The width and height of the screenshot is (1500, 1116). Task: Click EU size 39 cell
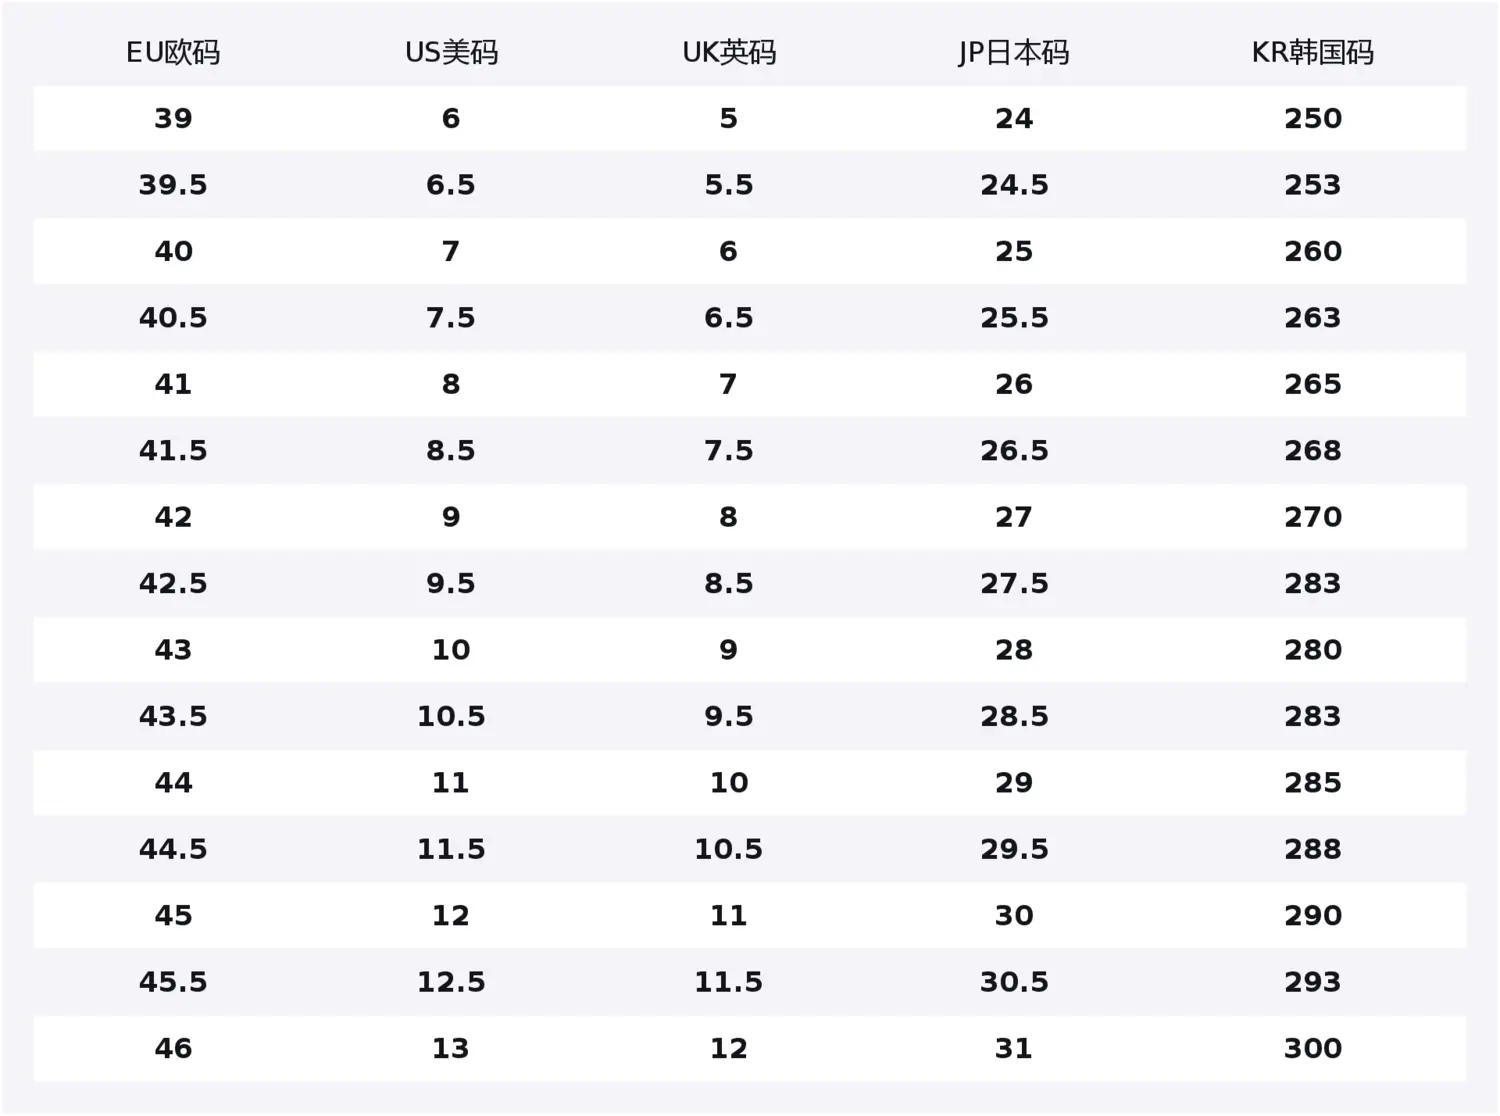point(173,118)
